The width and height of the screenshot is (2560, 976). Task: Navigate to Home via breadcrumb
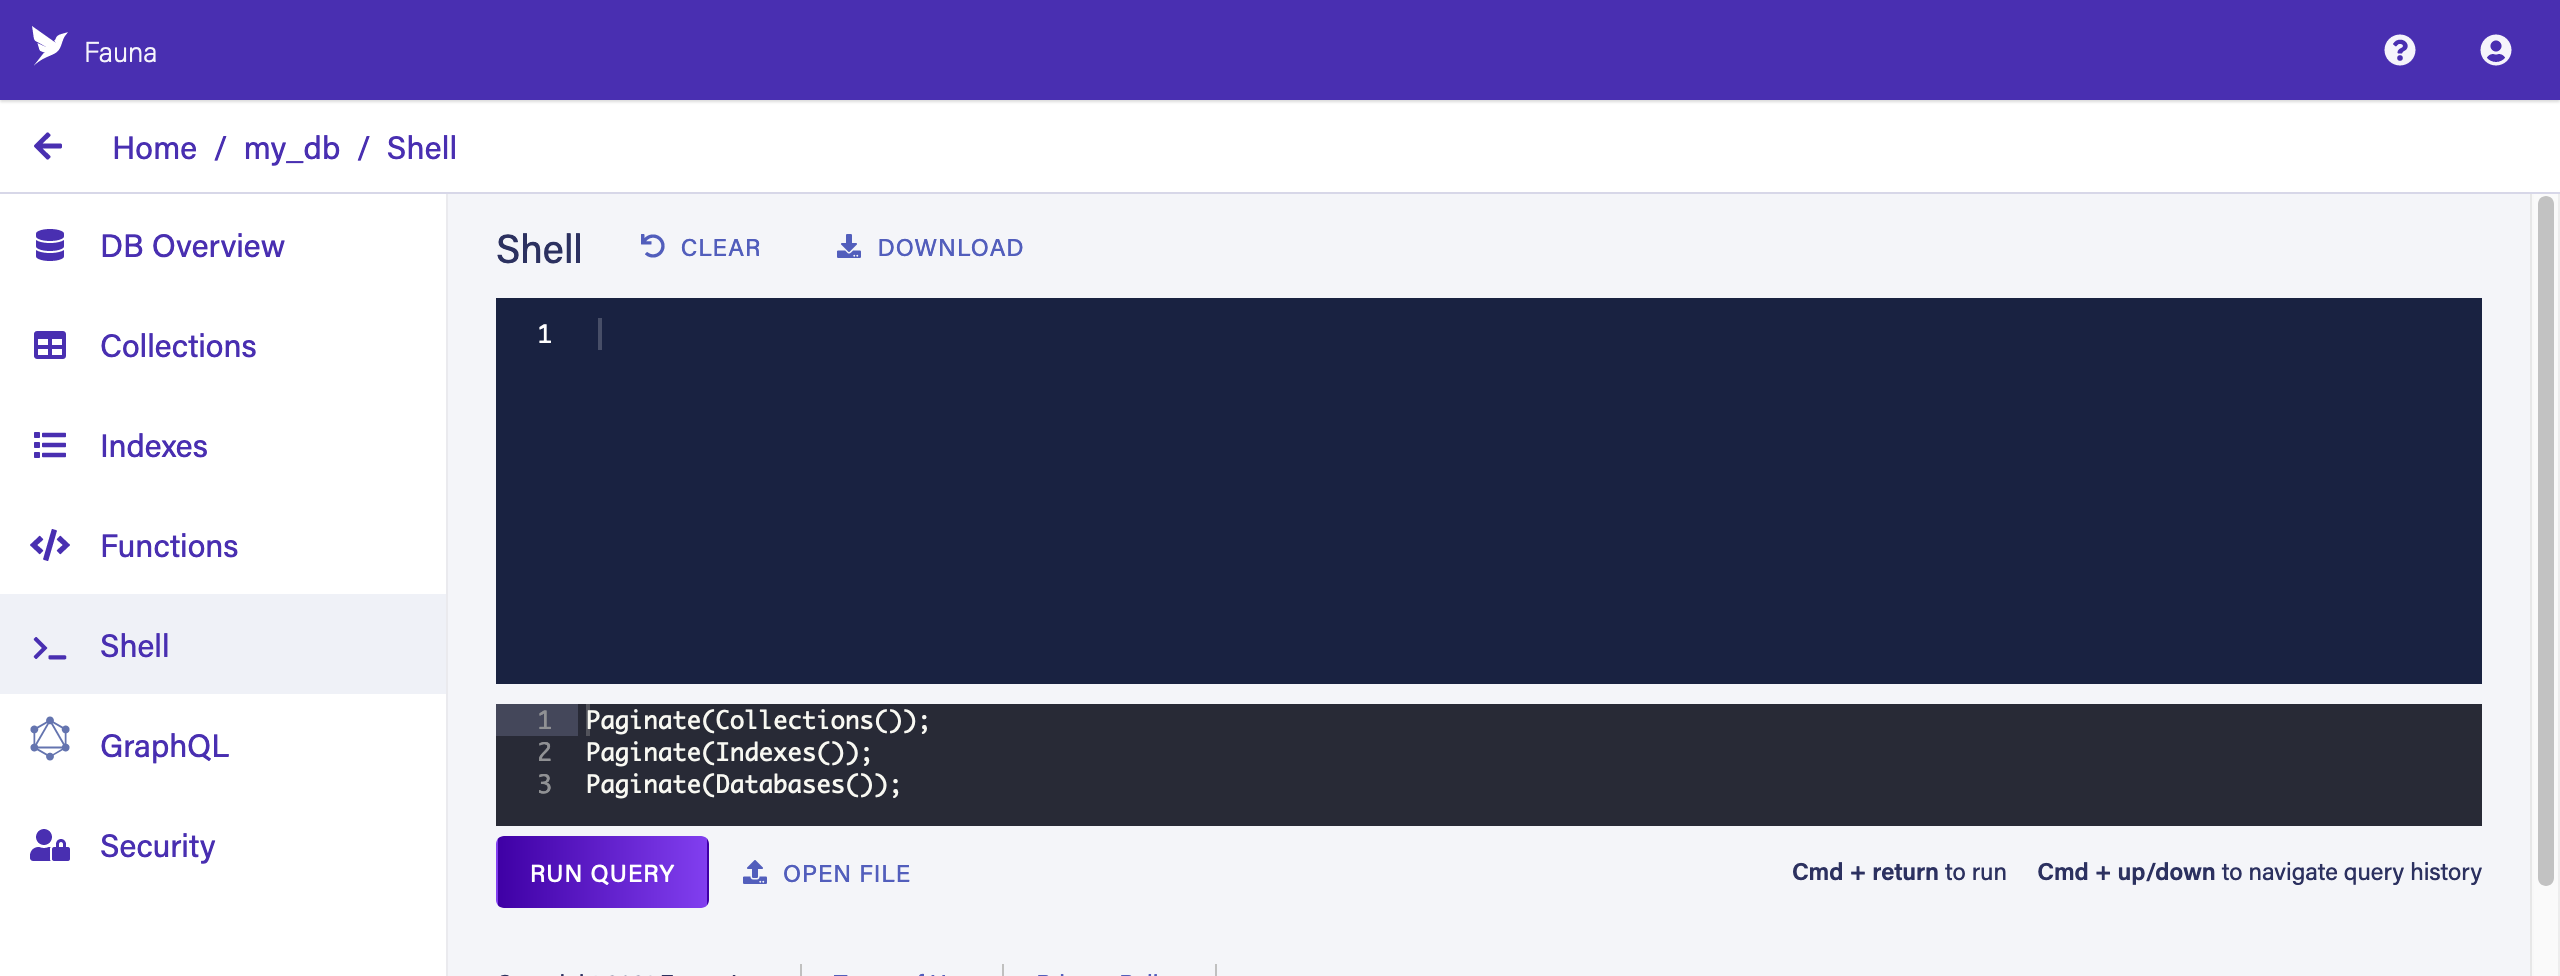coord(155,147)
